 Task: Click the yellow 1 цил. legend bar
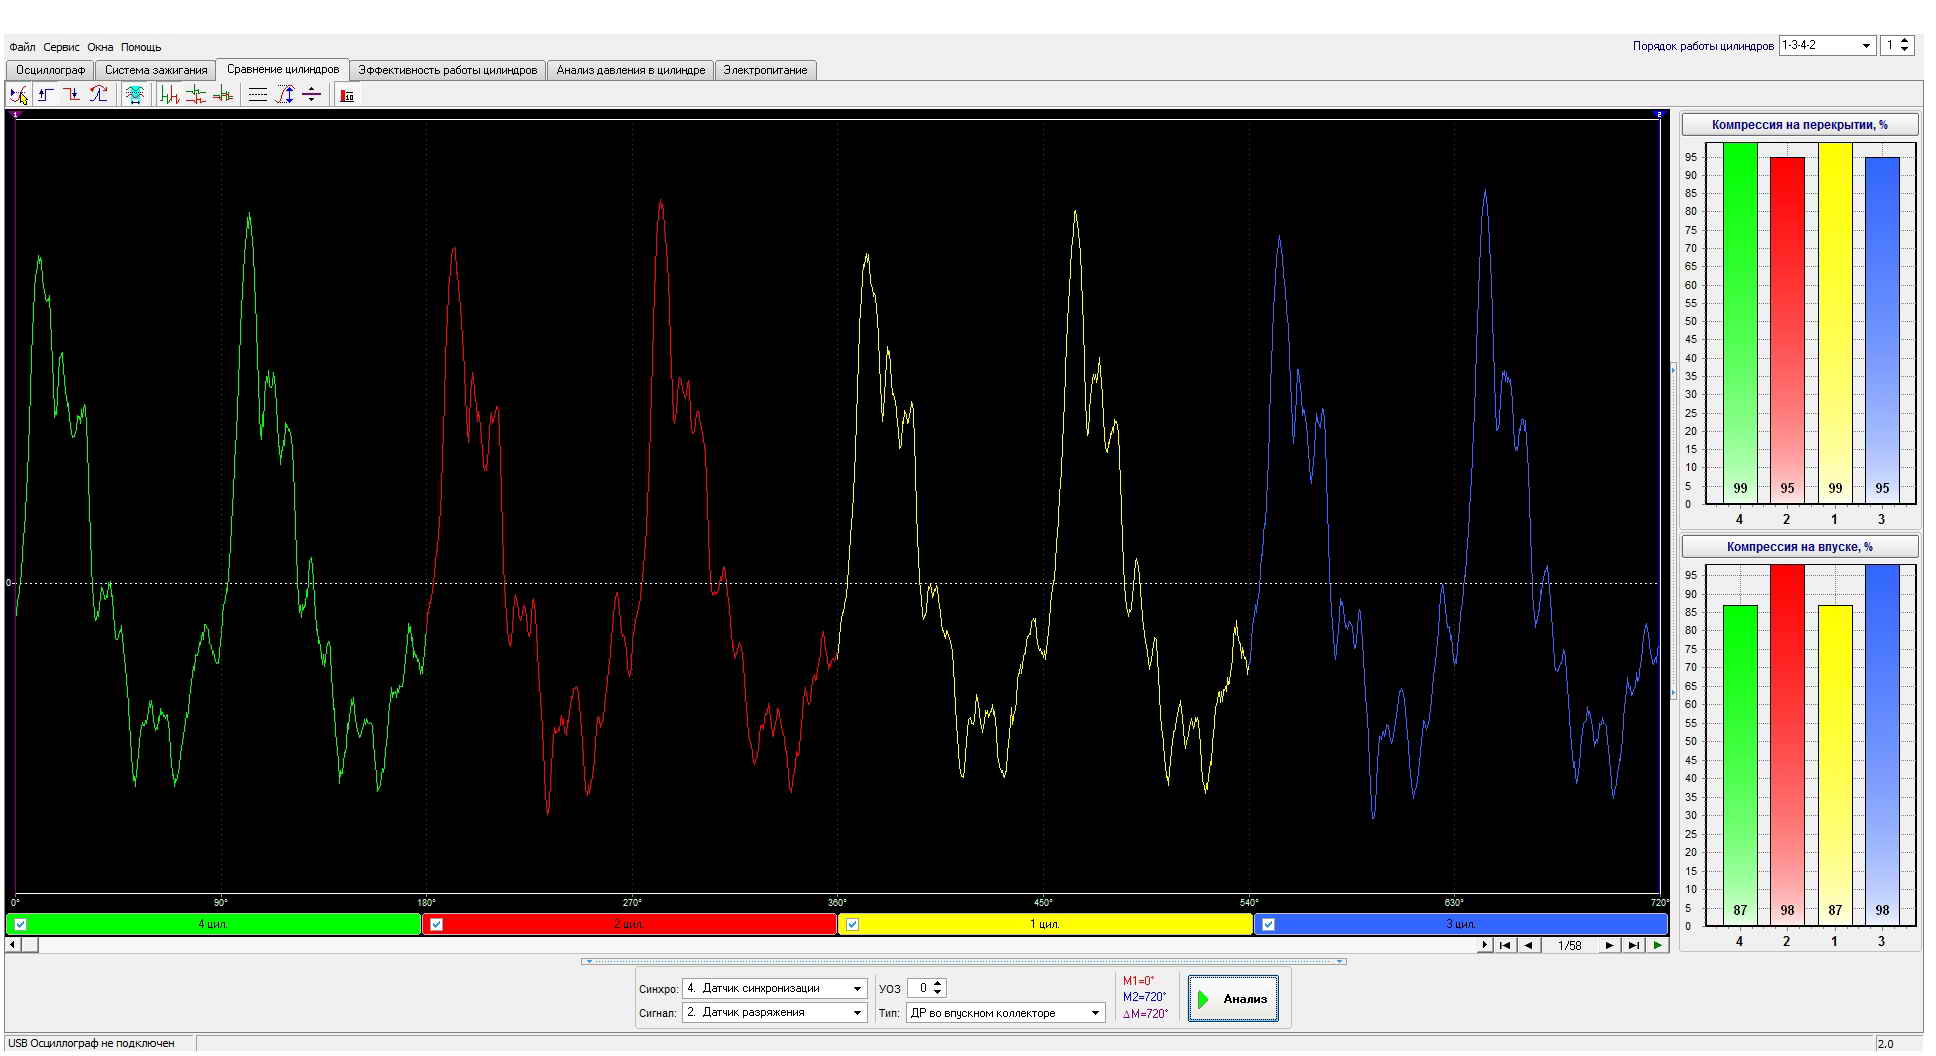pyautogui.click(x=1045, y=924)
